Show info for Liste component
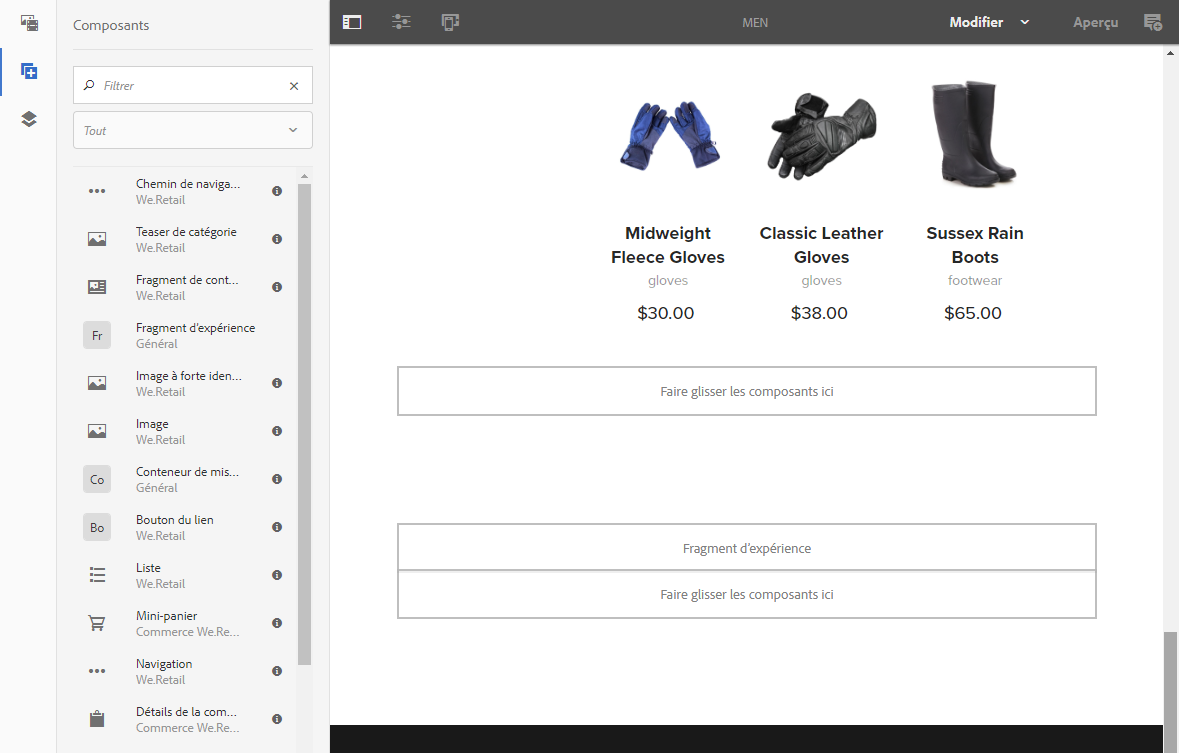This screenshot has height=753, width=1179. (277, 575)
